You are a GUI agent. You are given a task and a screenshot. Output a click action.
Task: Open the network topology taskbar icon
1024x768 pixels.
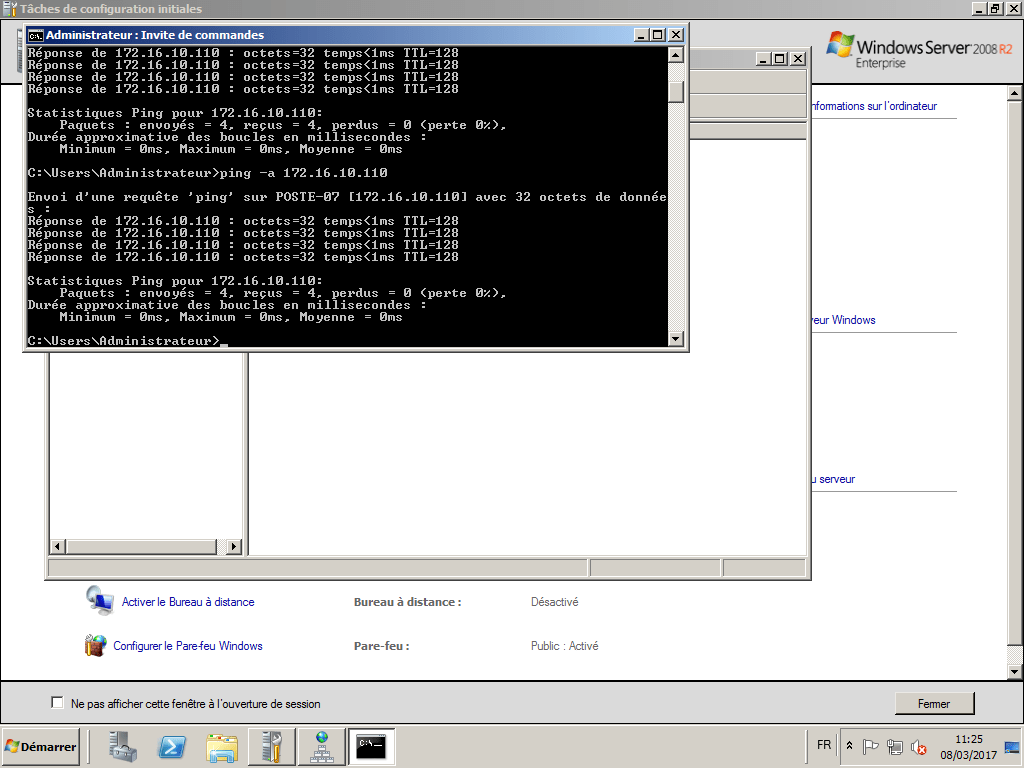321,746
